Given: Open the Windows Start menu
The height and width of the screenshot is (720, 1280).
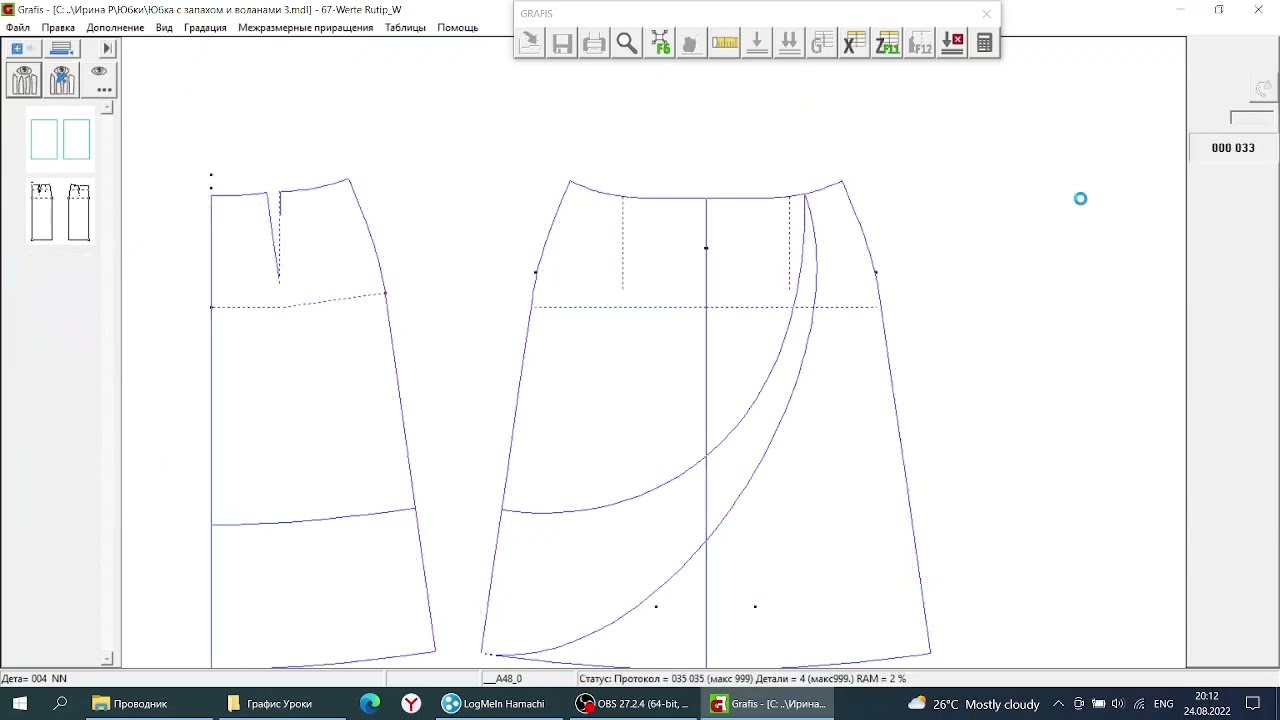Looking at the screenshot, I should [x=20, y=704].
